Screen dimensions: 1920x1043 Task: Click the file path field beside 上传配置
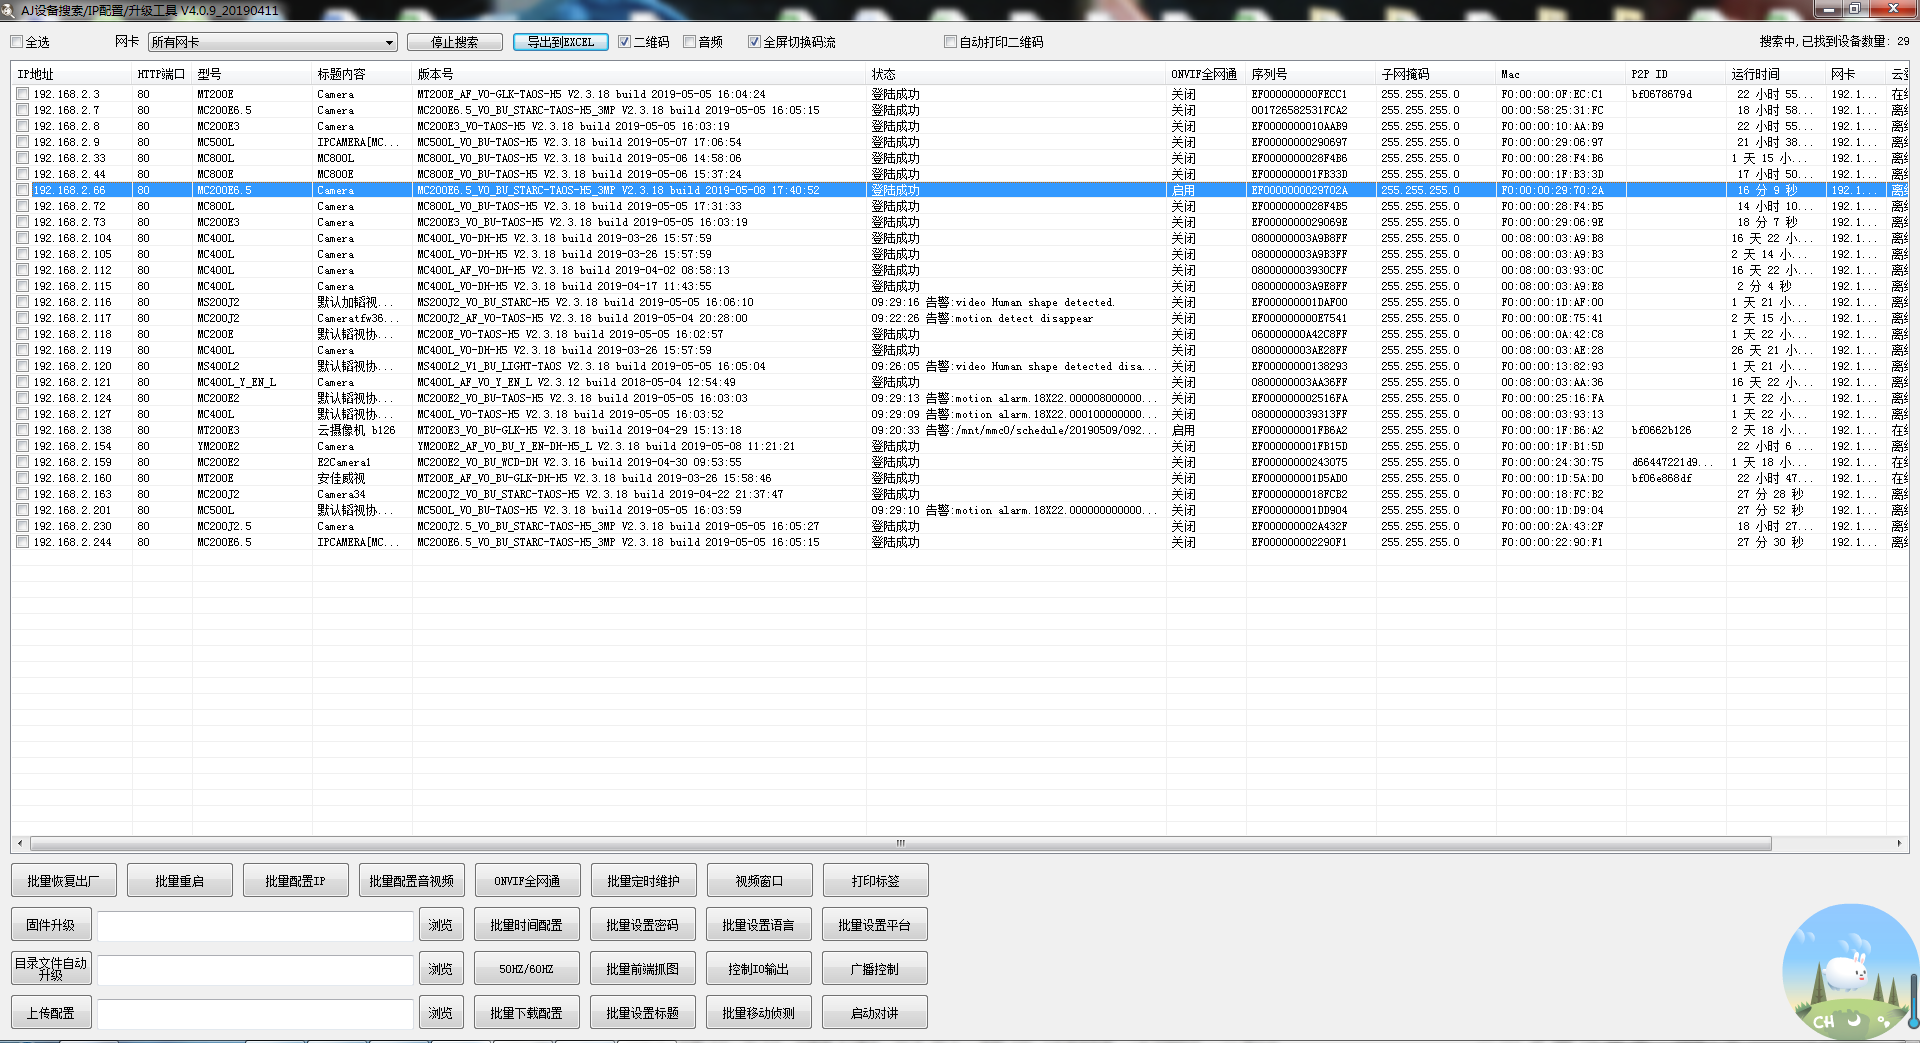pos(255,1013)
